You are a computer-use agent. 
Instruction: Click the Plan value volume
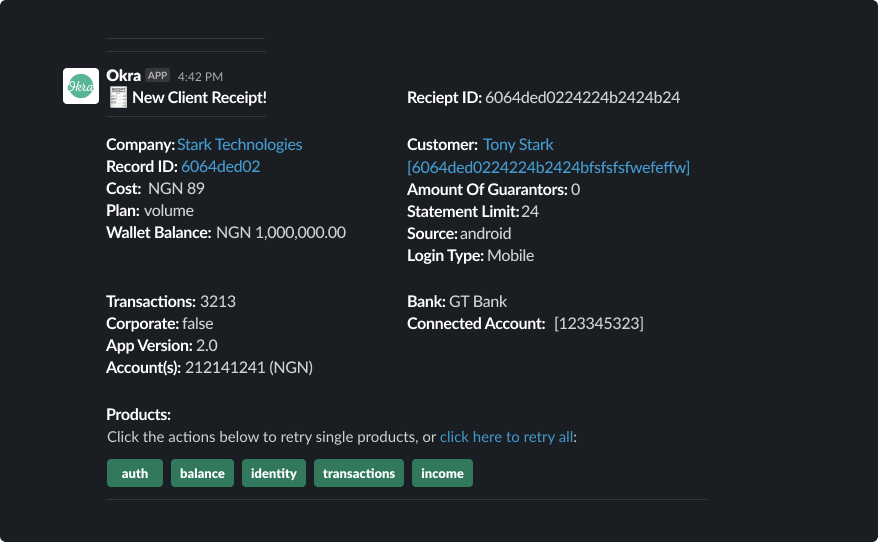(x=169, y=211)
